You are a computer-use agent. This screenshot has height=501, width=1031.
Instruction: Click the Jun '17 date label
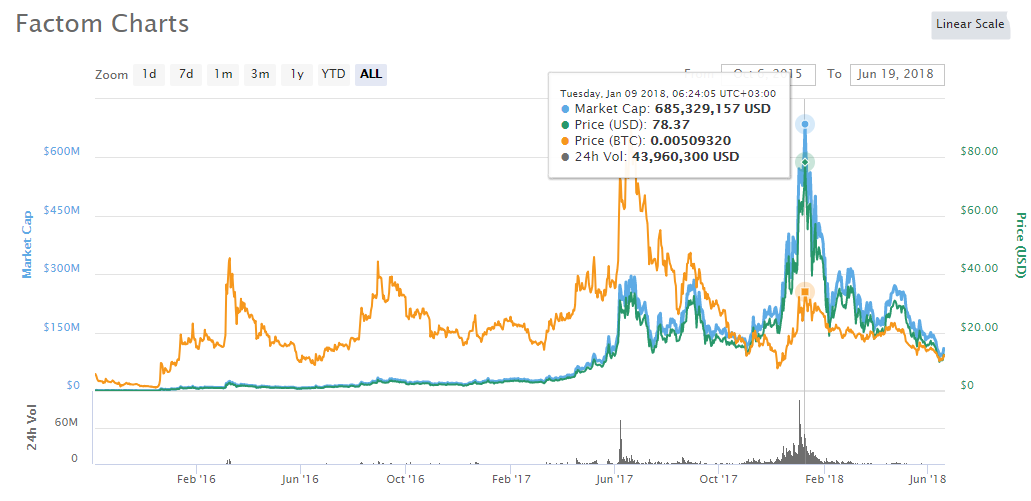tap(614, 479)
